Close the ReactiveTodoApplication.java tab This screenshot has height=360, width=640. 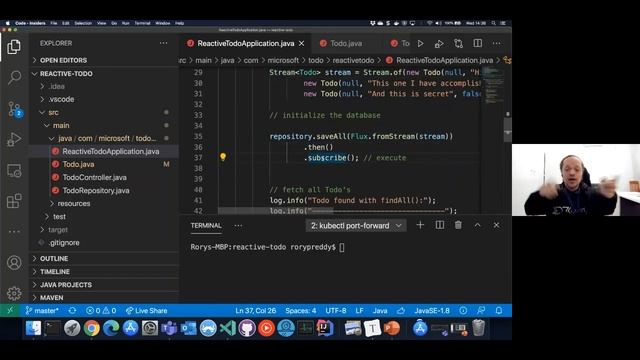(302, 43)
